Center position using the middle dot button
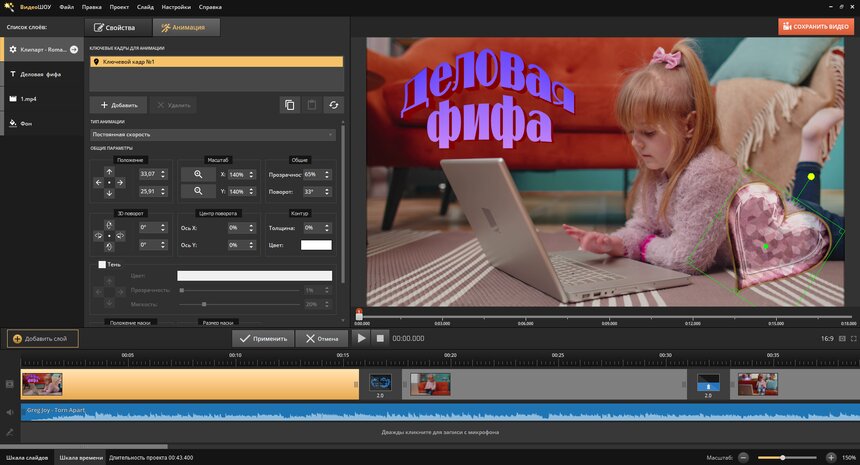The width and height of the screenshot is (860, 465). coord(109,182)
